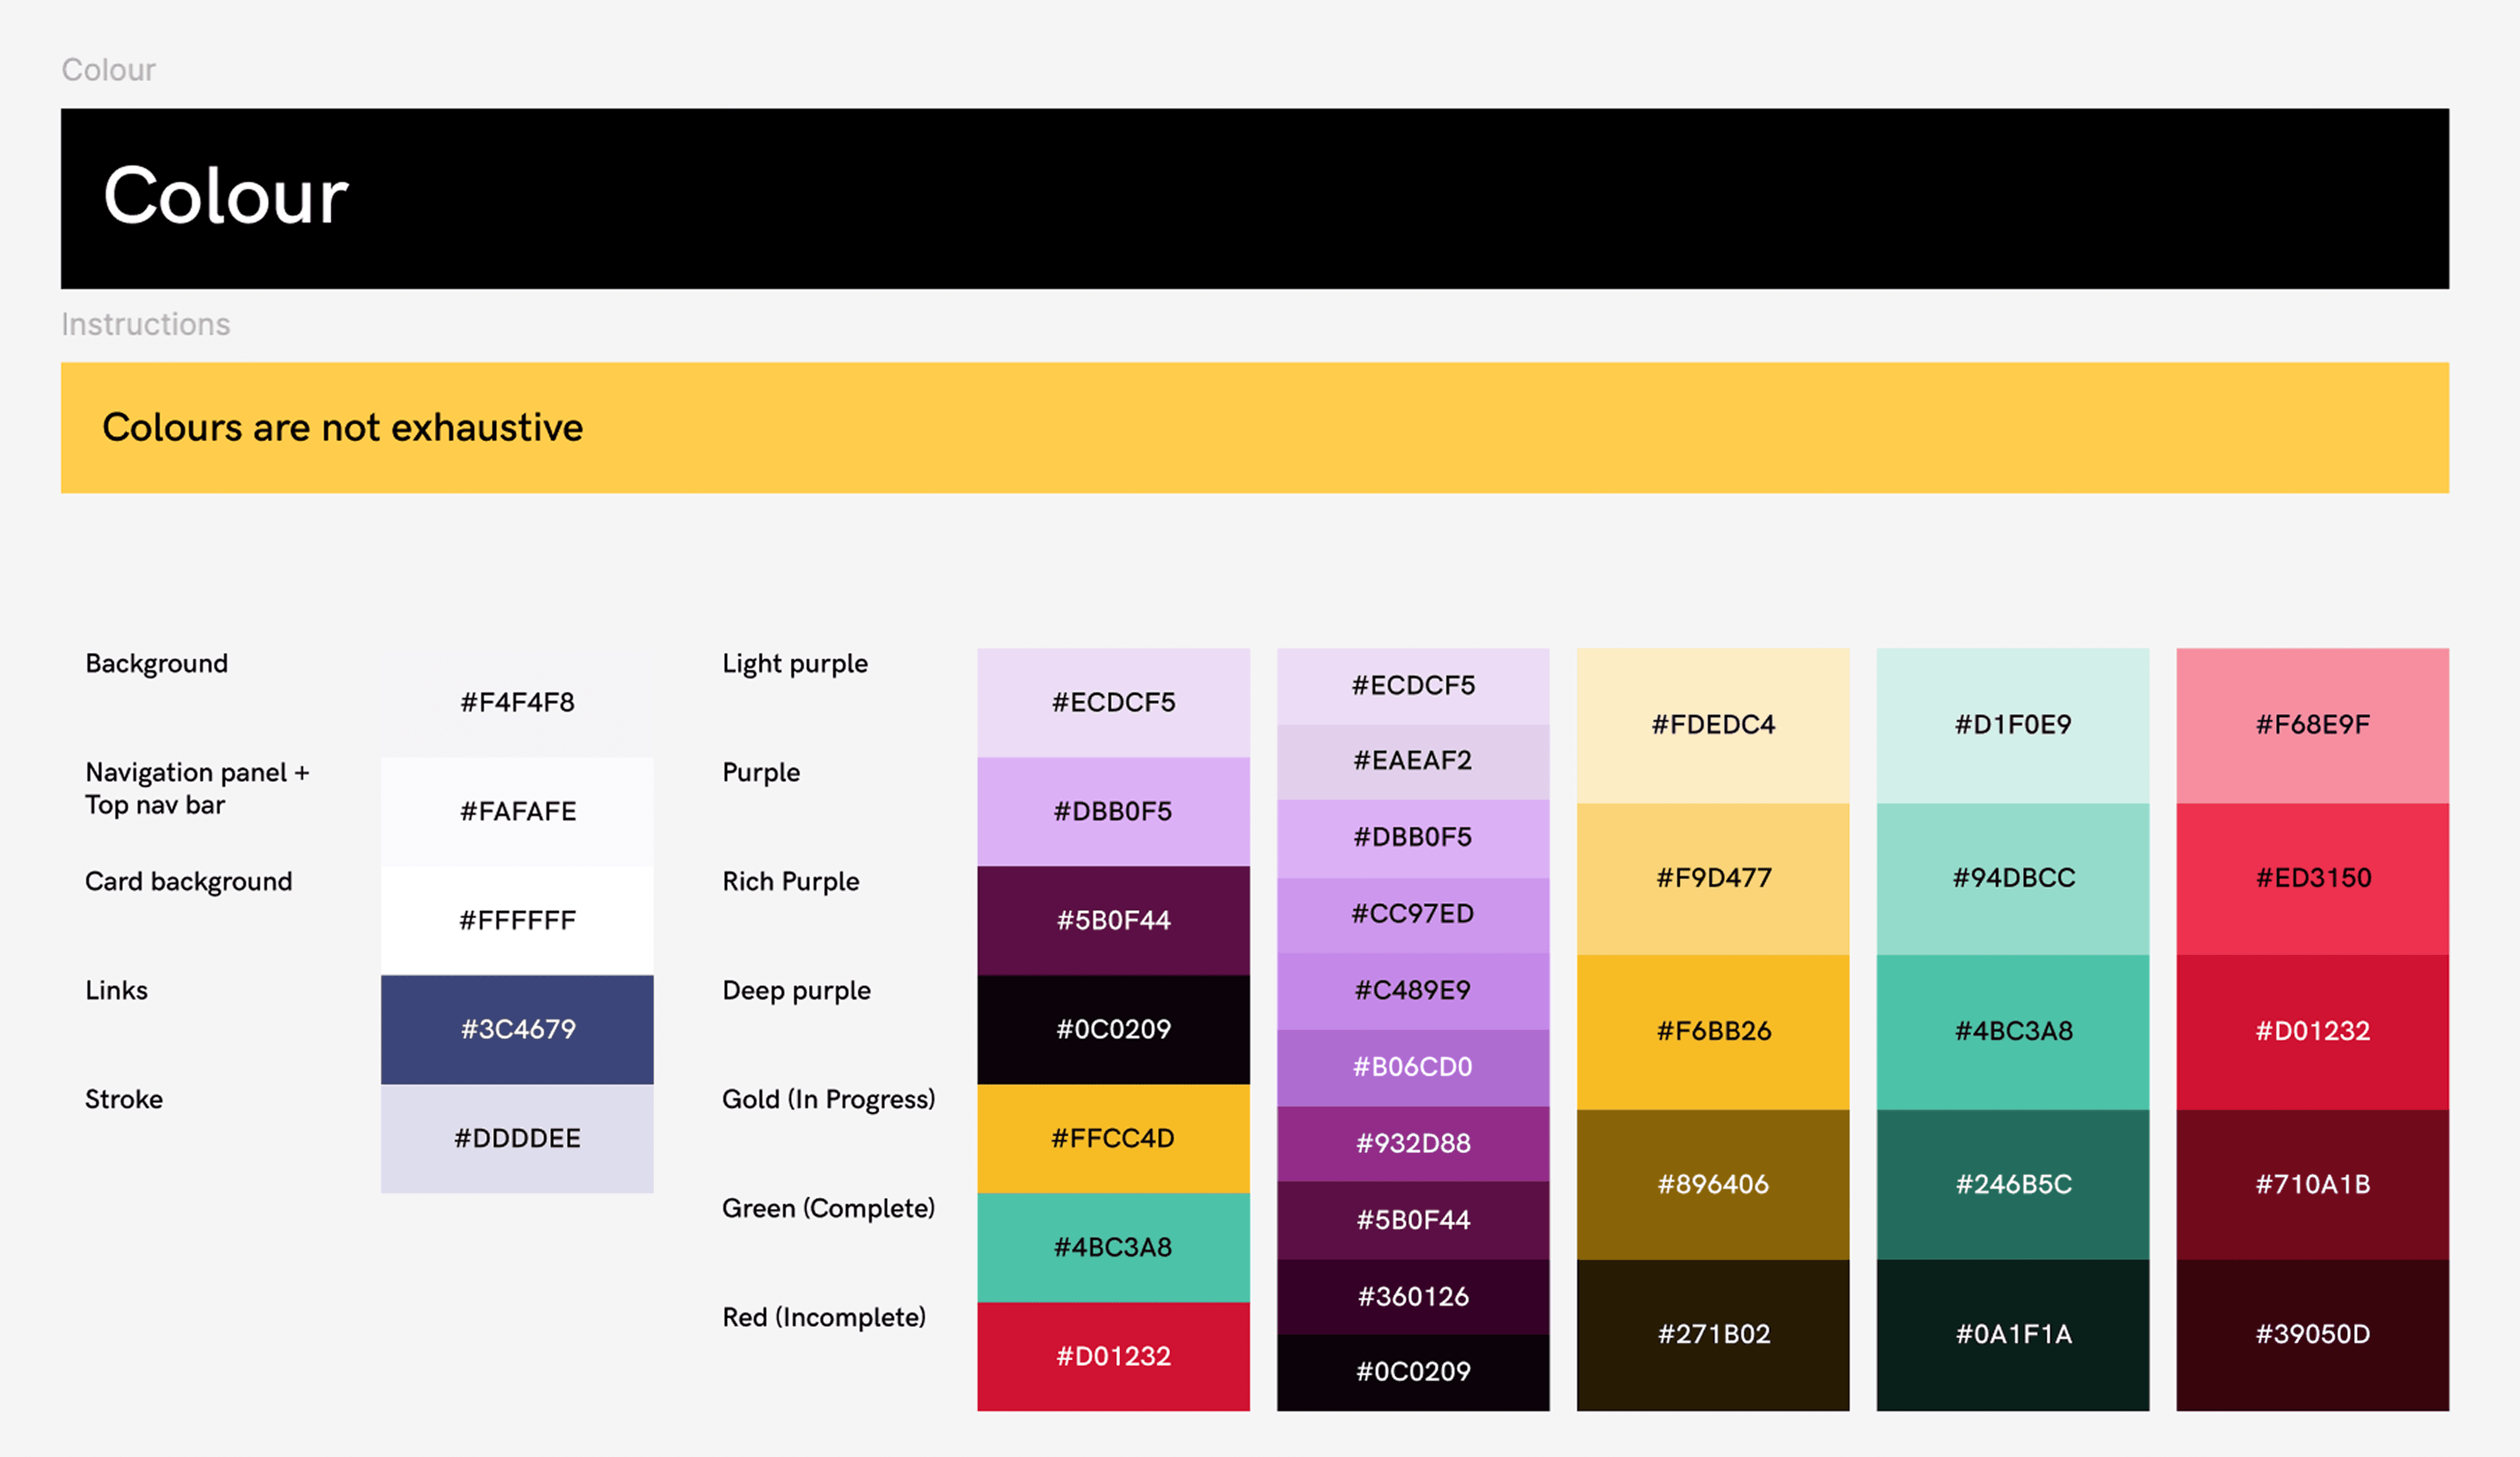The image size is (2520, 1457).
Task: Select the grey Instructions frame label
Action: point(145,324)
